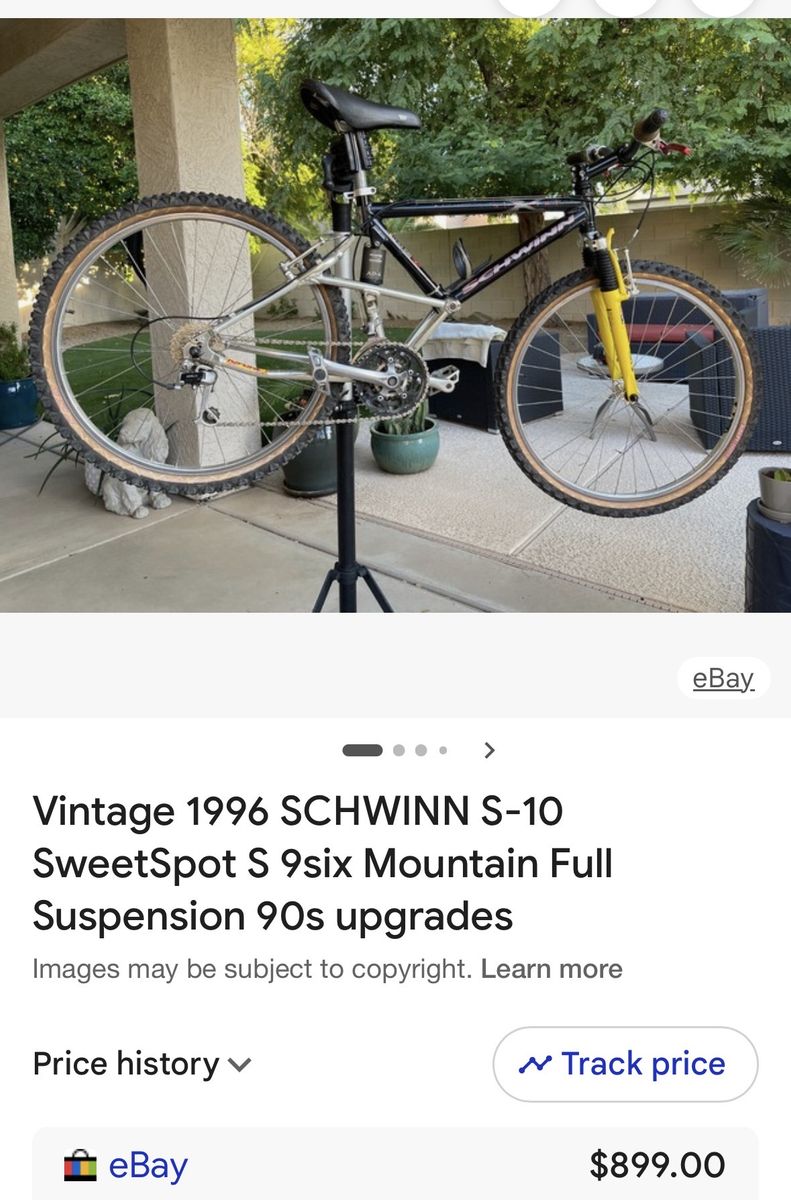This screenshot has width=791, height=1200.
Task: Open the Learn more copyright link
Action: [552, 969]
